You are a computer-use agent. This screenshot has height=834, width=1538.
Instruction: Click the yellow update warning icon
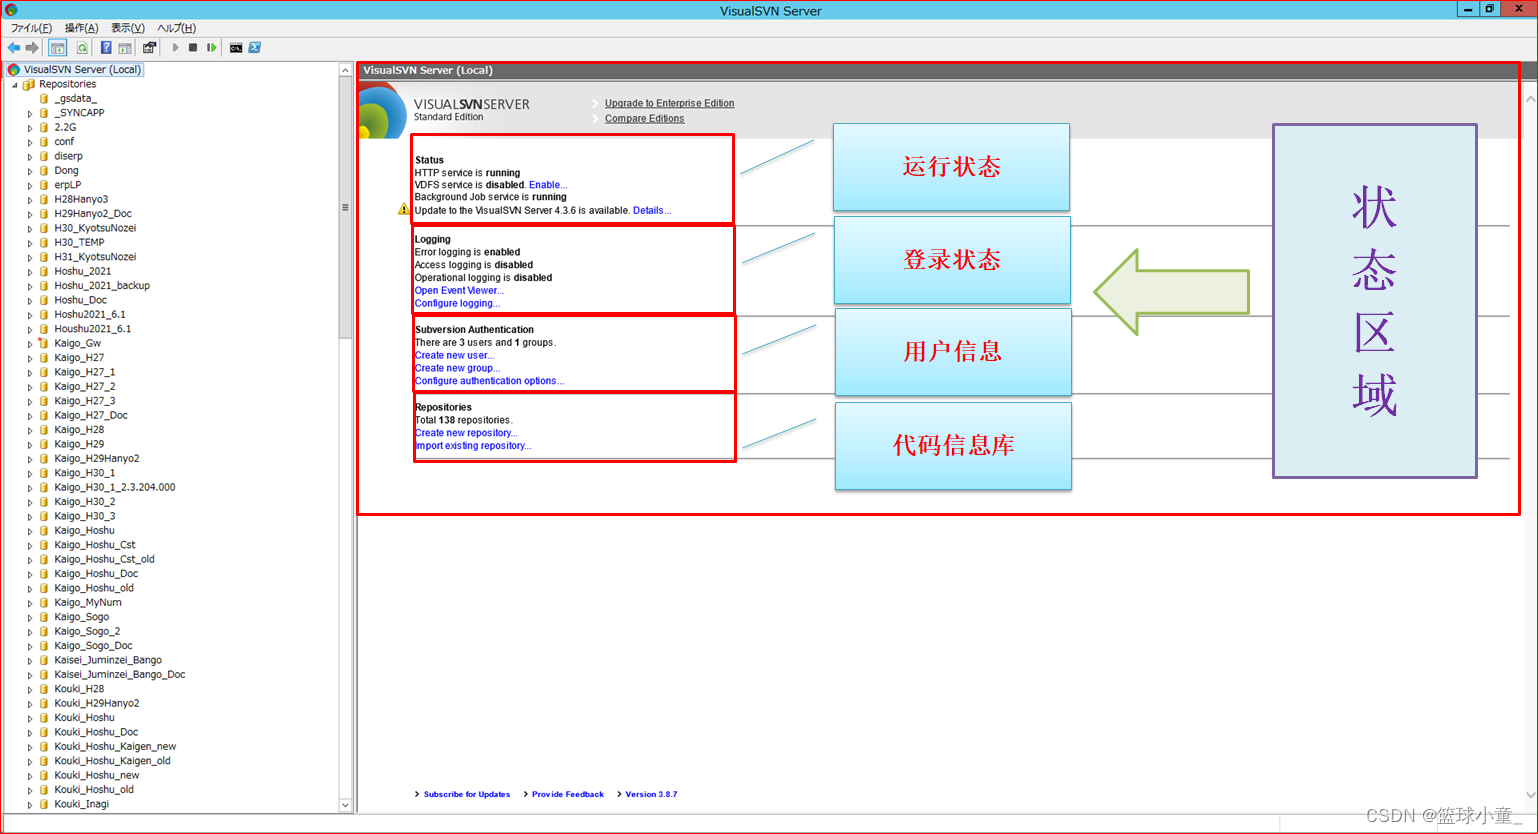point(404,210)
